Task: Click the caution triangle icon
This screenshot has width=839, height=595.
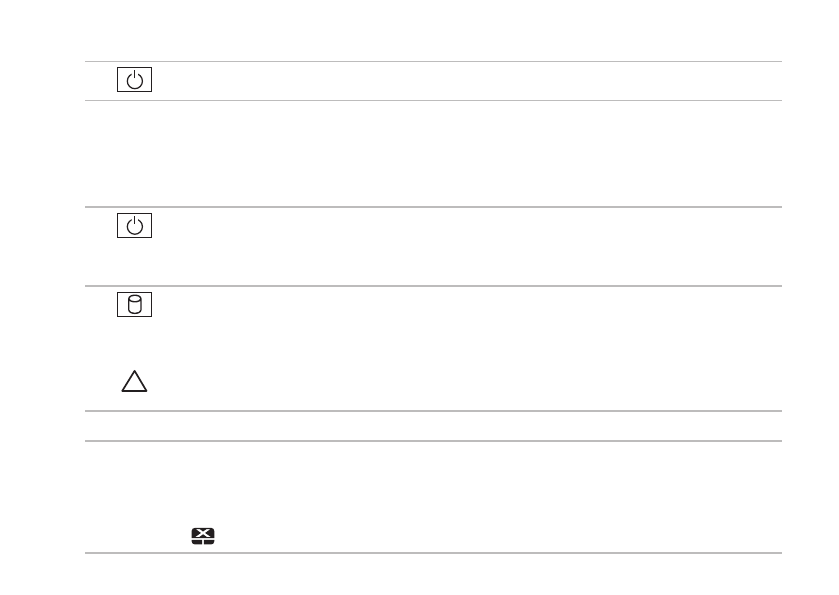Action: coord(135,381)
